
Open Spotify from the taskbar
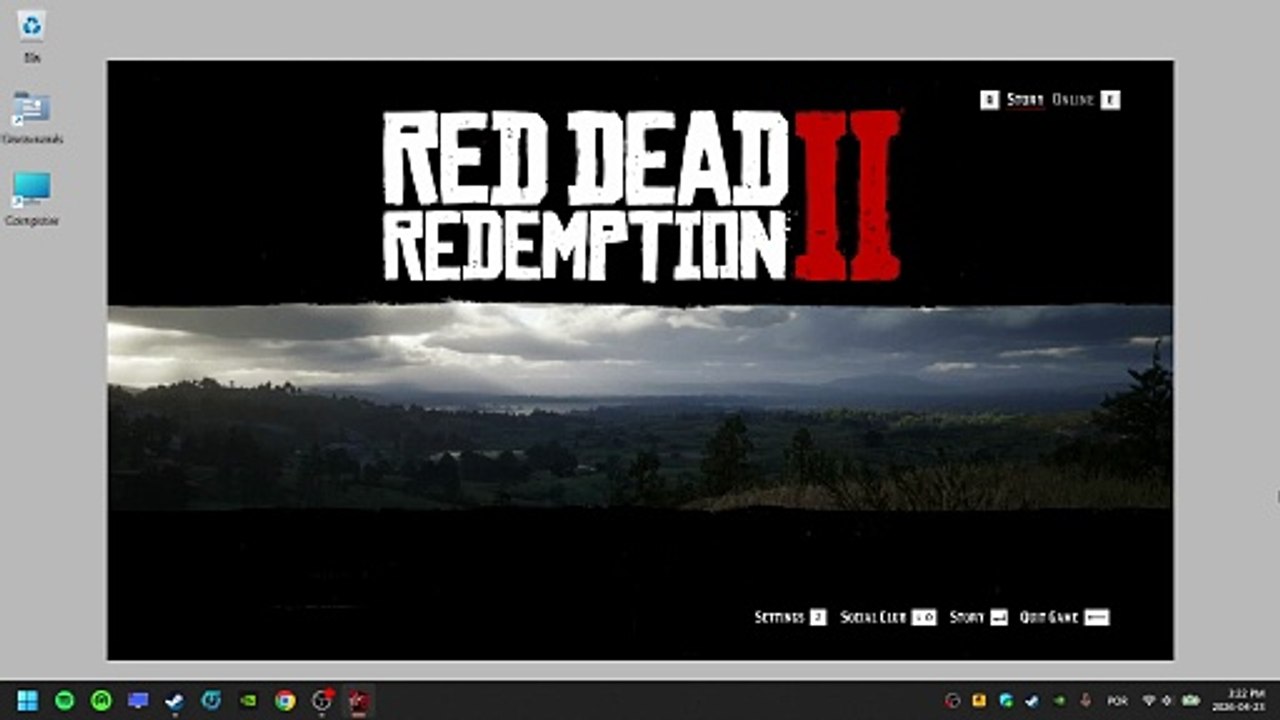[x=65, y=700]
